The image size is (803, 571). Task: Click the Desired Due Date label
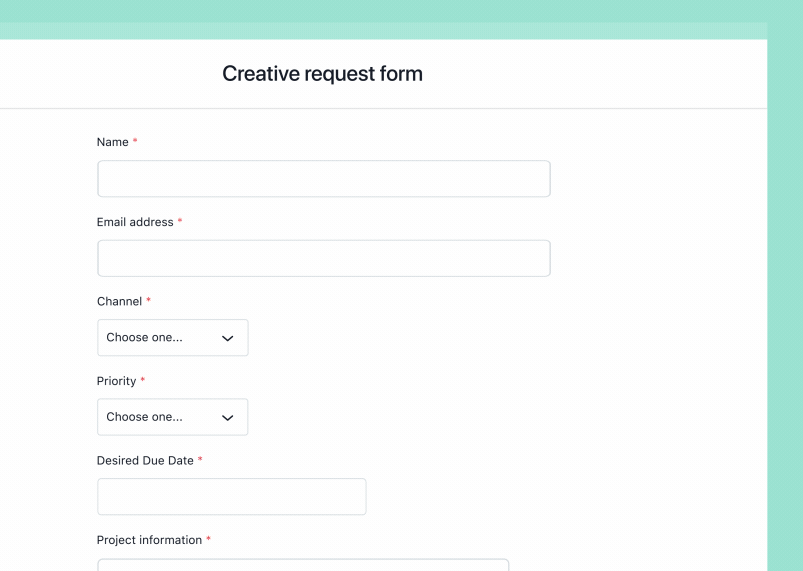pos(145,460)
